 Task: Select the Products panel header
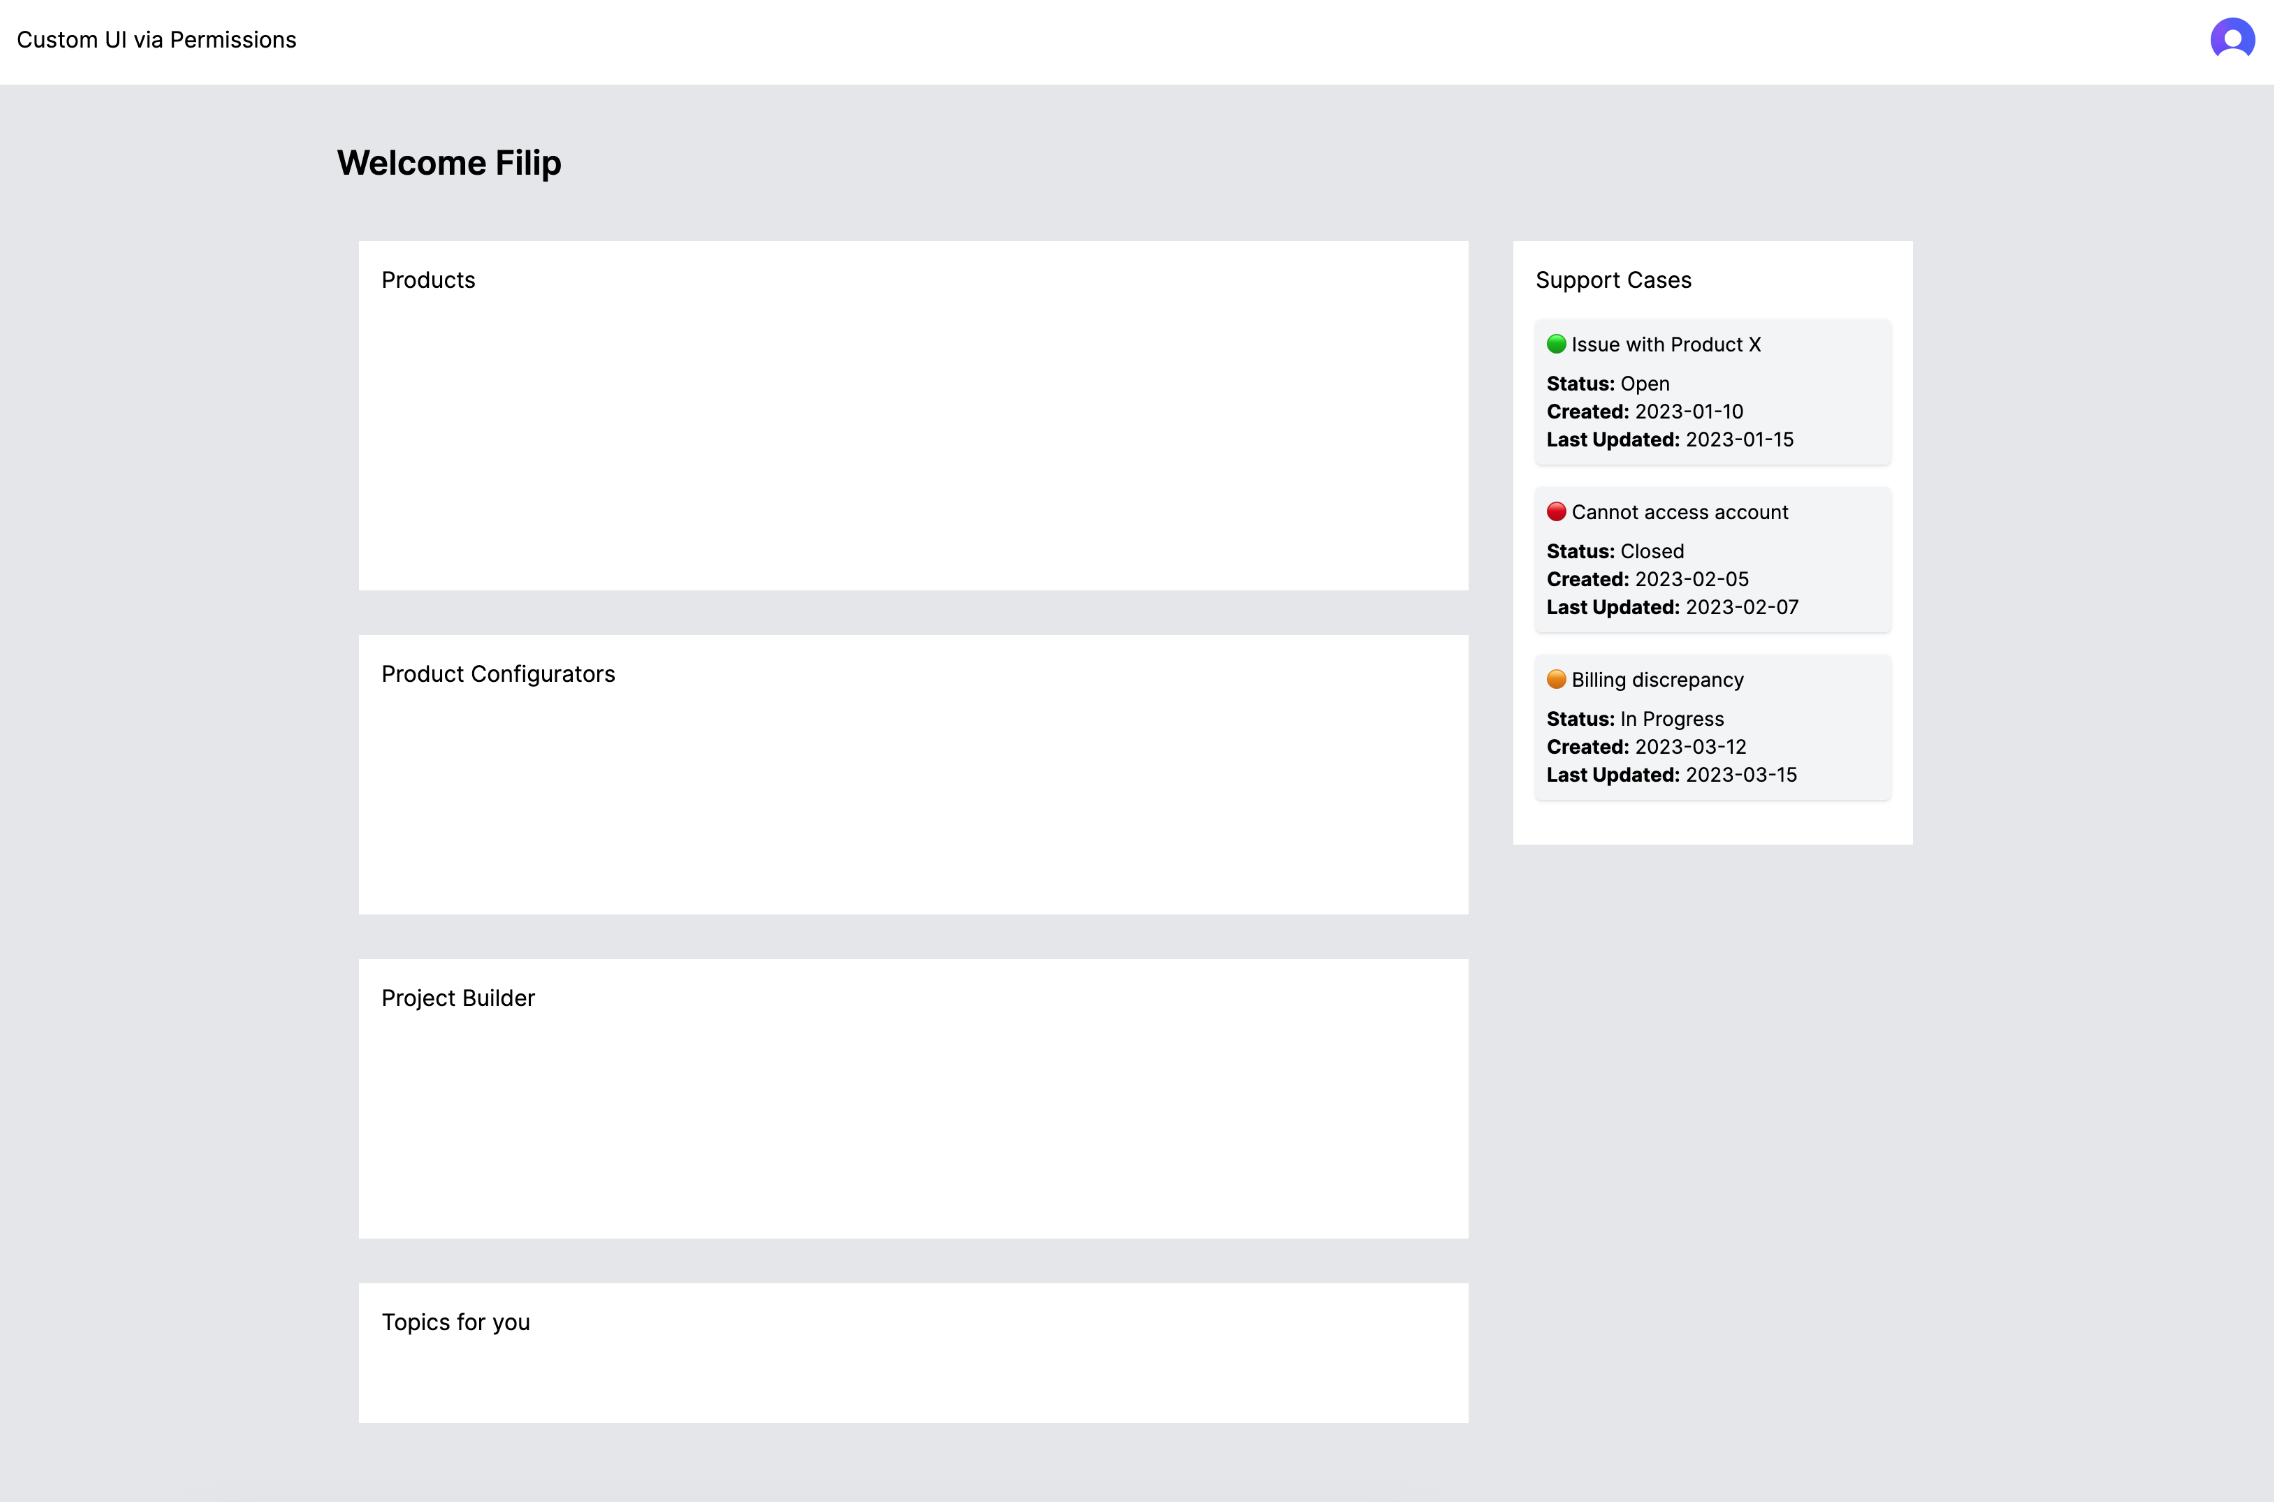(428, 280)
